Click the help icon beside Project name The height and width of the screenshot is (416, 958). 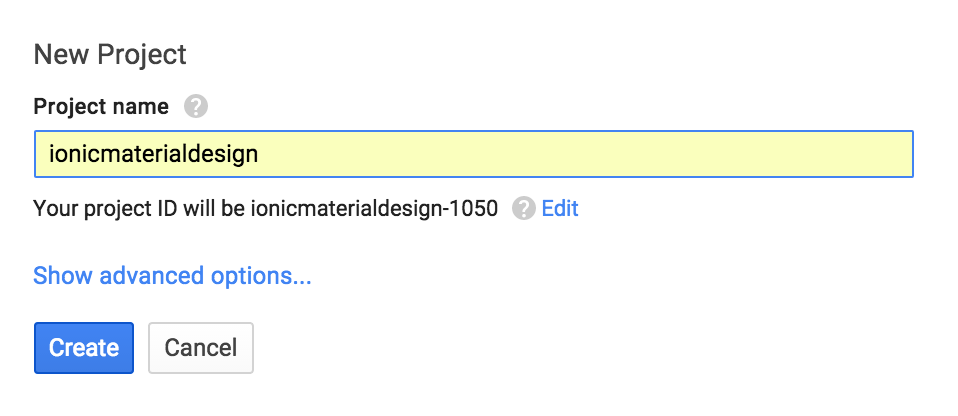(x=196, y=106)
